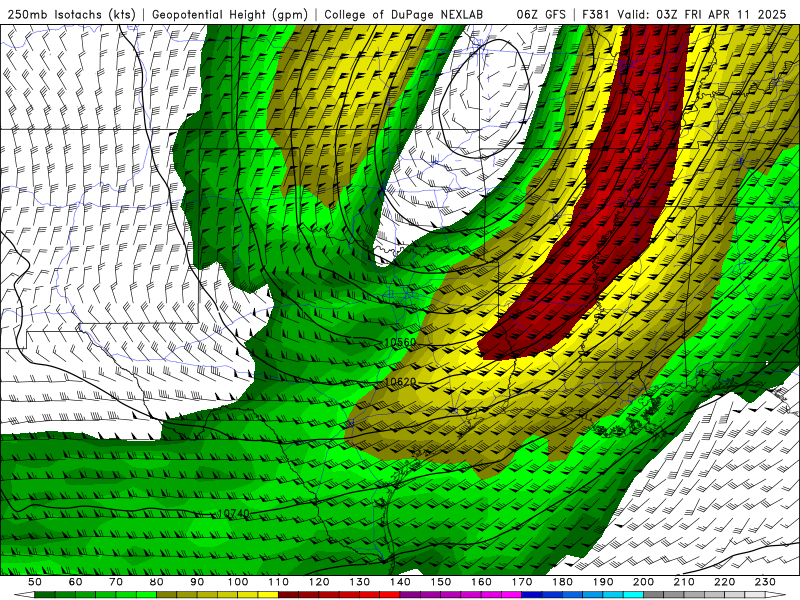Screen dimensions: 800x600
Task: Click the 70 value on the color scale
Action: pyautogui.click(x=116, y=582)
